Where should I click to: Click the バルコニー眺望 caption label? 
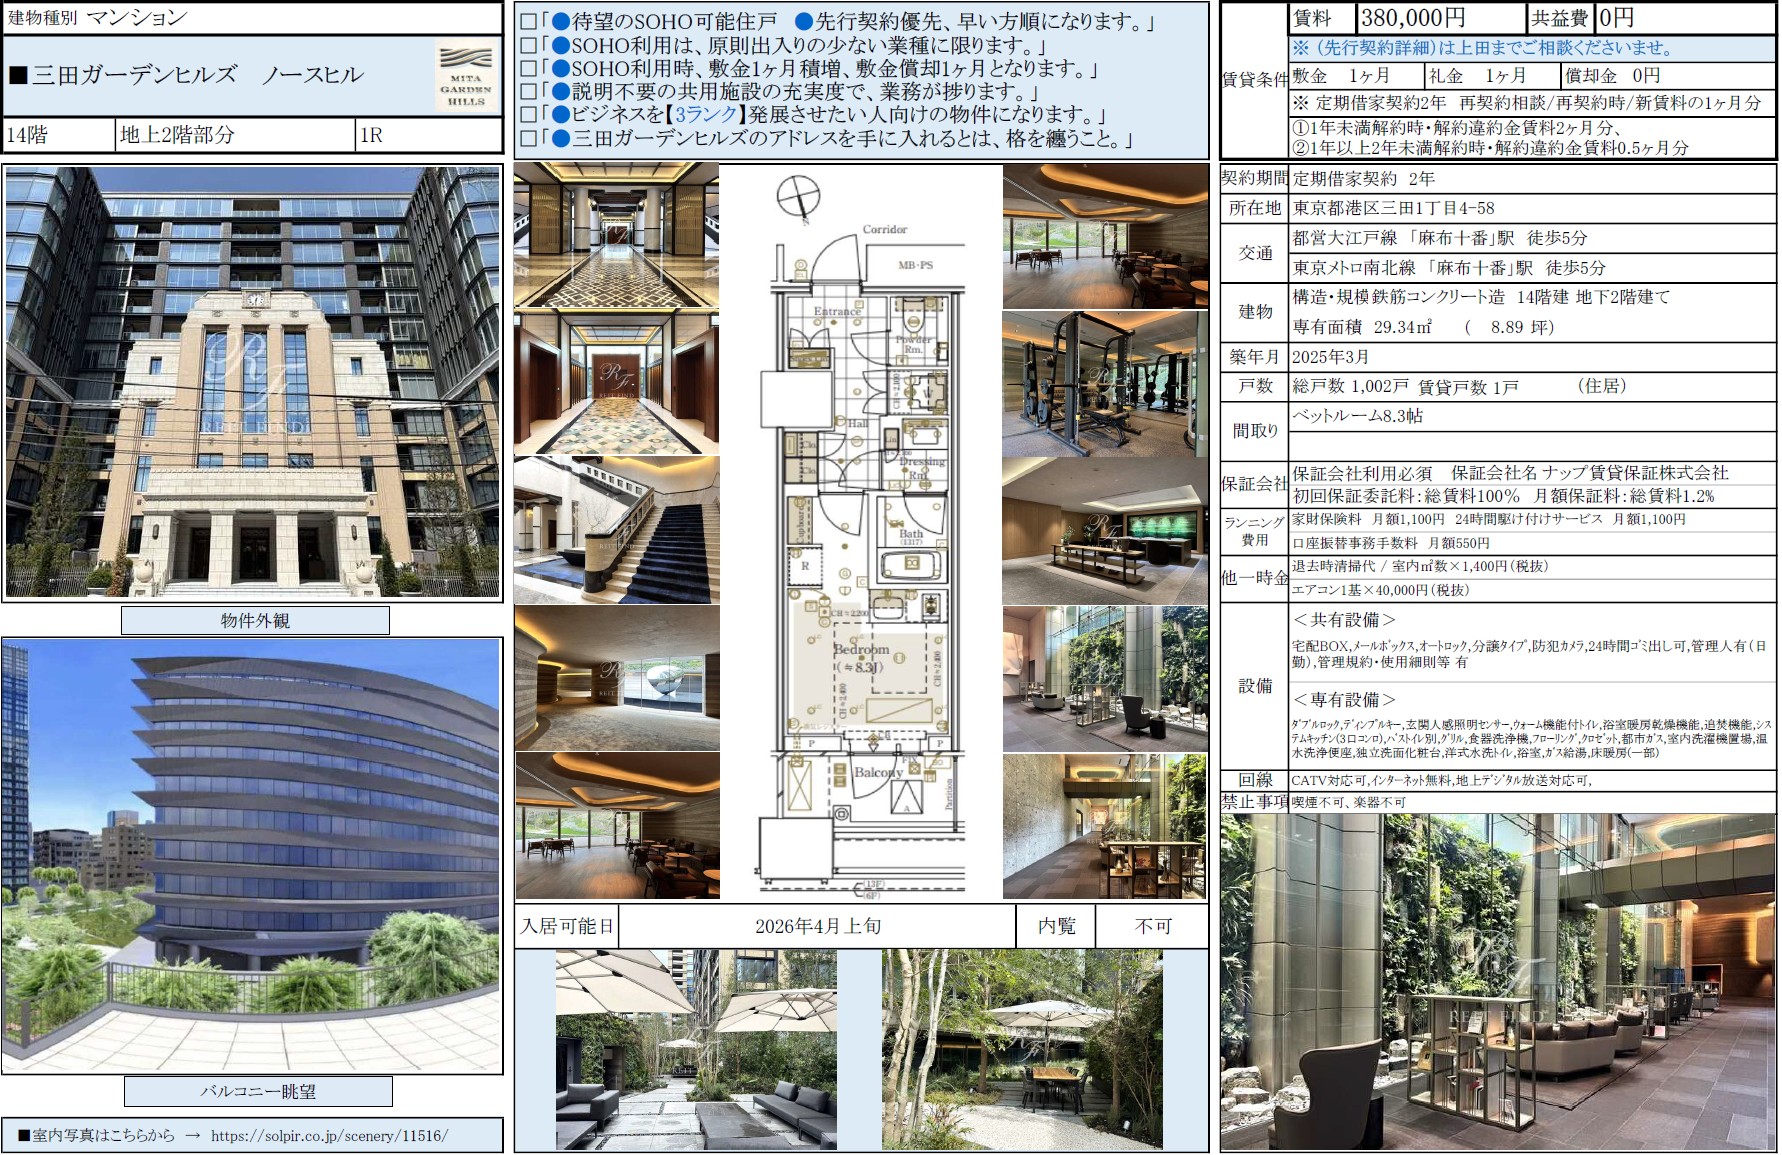(258, 1092)
